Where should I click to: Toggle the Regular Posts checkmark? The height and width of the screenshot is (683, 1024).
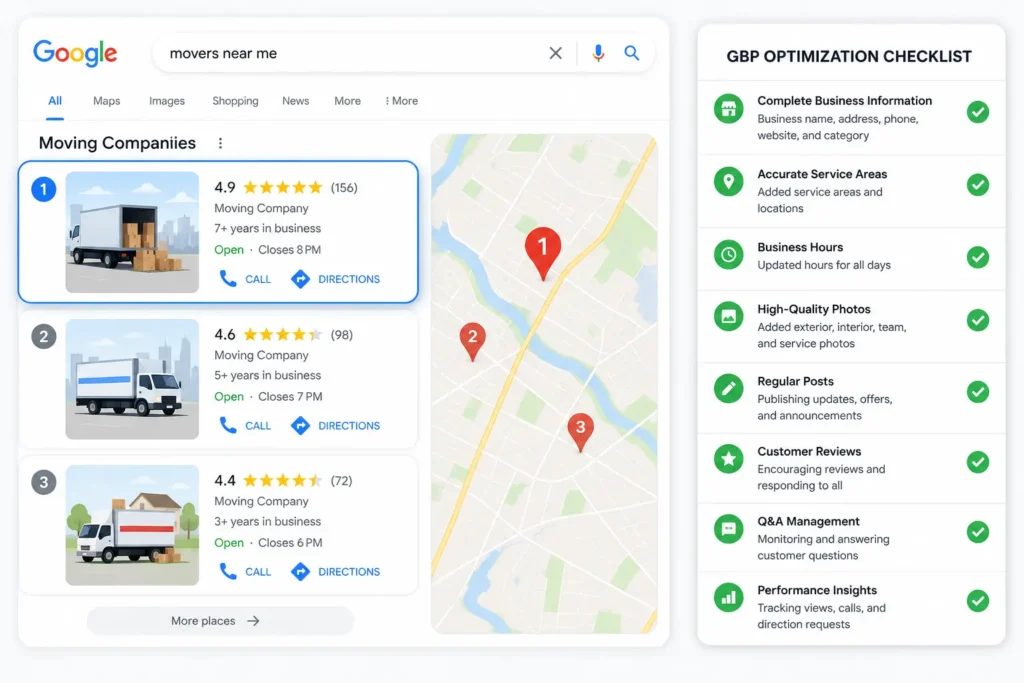click(978, 392)
